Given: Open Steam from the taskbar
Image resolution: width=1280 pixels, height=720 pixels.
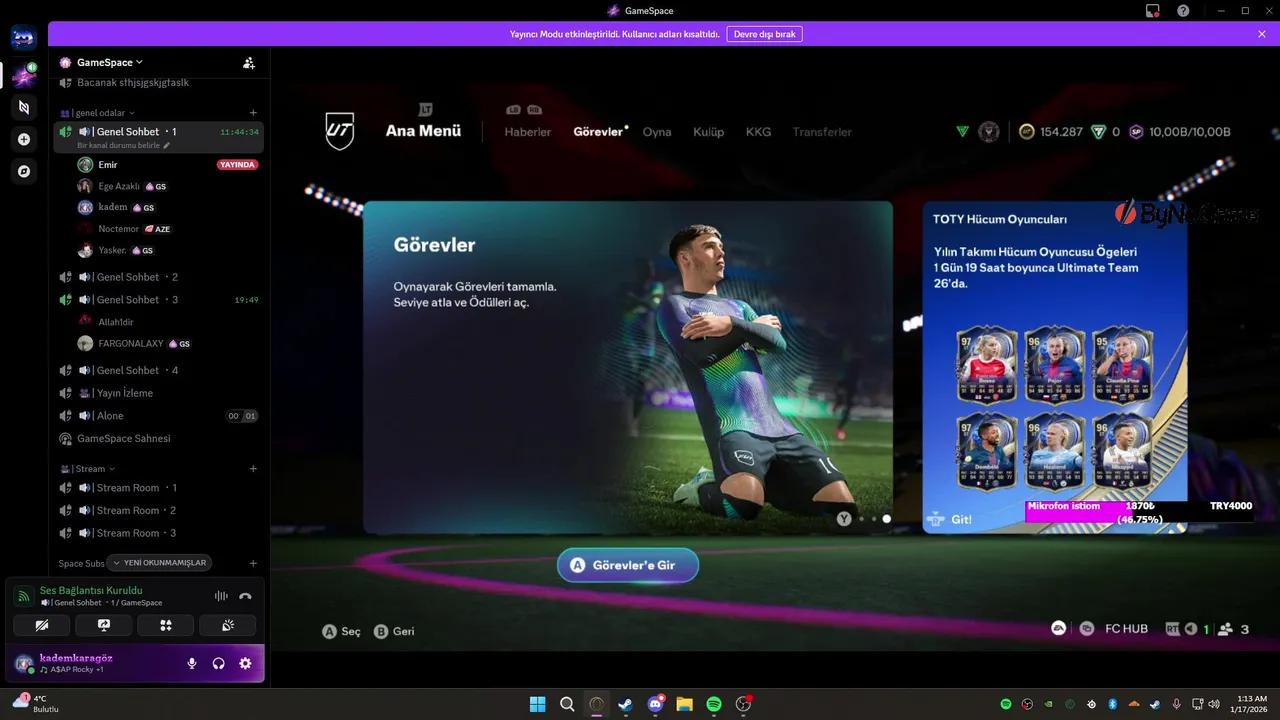Looking at the screenshot, I should pyautogui.click(x=626, y=704).
